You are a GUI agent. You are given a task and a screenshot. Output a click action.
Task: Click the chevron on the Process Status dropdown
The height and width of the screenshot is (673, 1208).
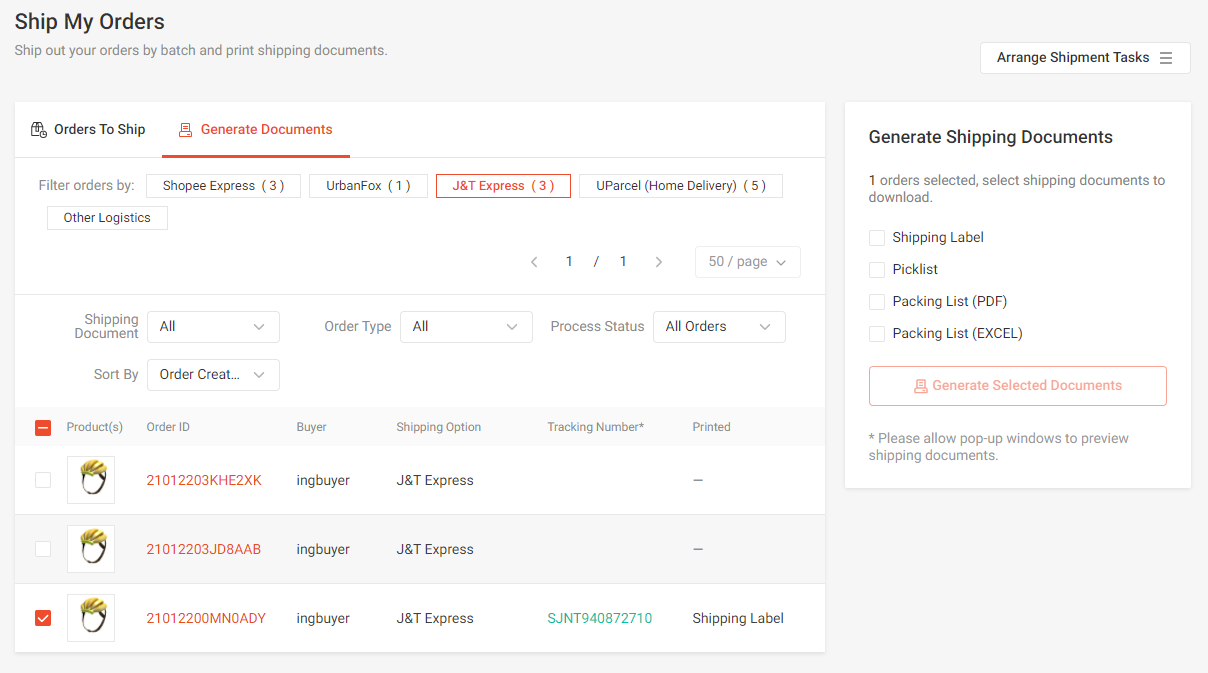click(x=765, y=326)
